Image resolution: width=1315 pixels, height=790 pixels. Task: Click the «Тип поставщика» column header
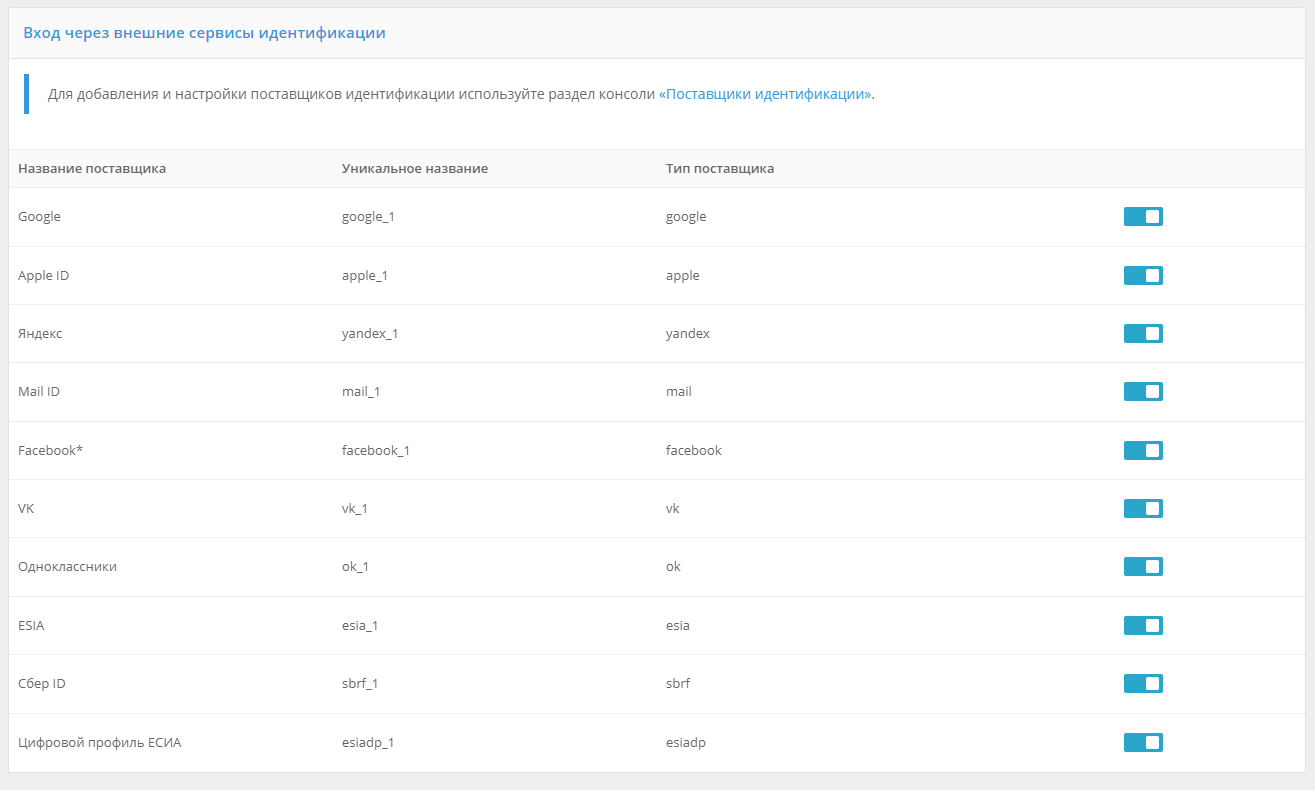coord(719,168)
